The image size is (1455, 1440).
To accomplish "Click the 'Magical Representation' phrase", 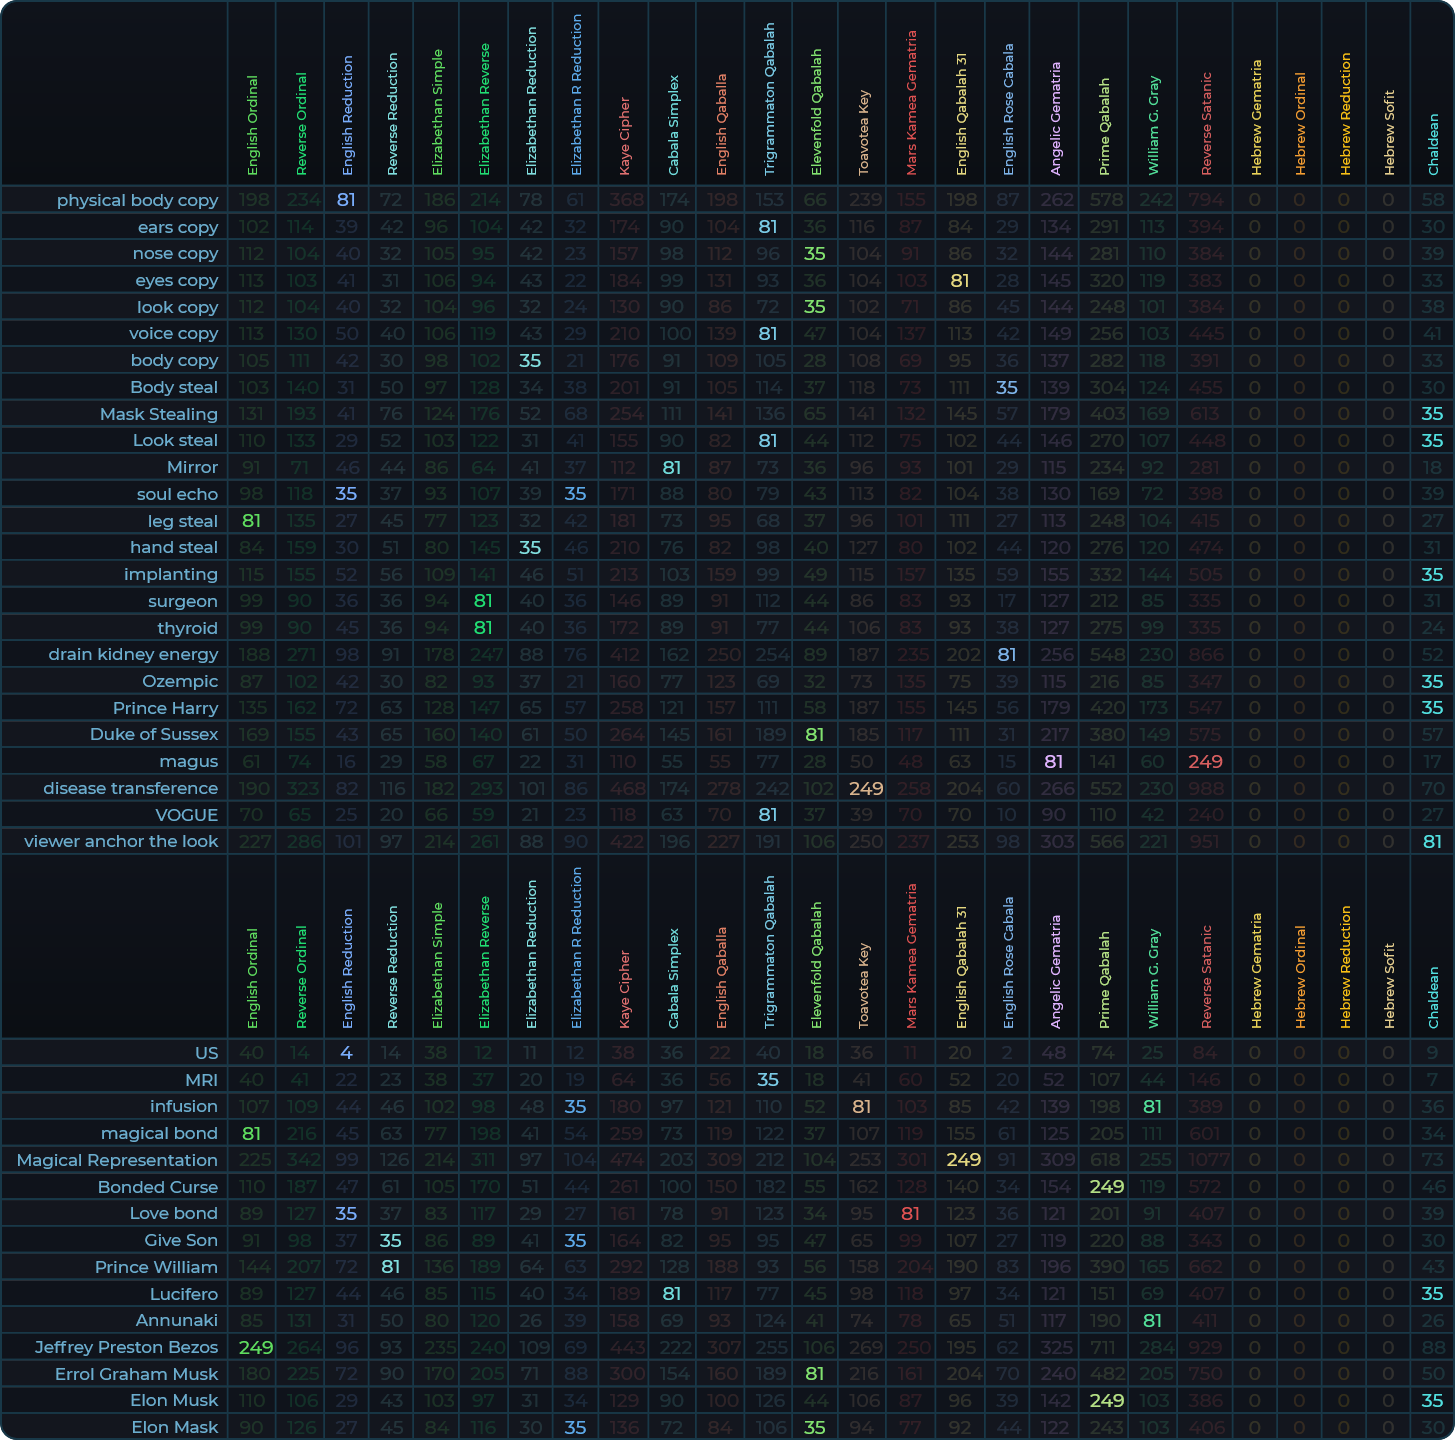I will tap(117, 1160).
